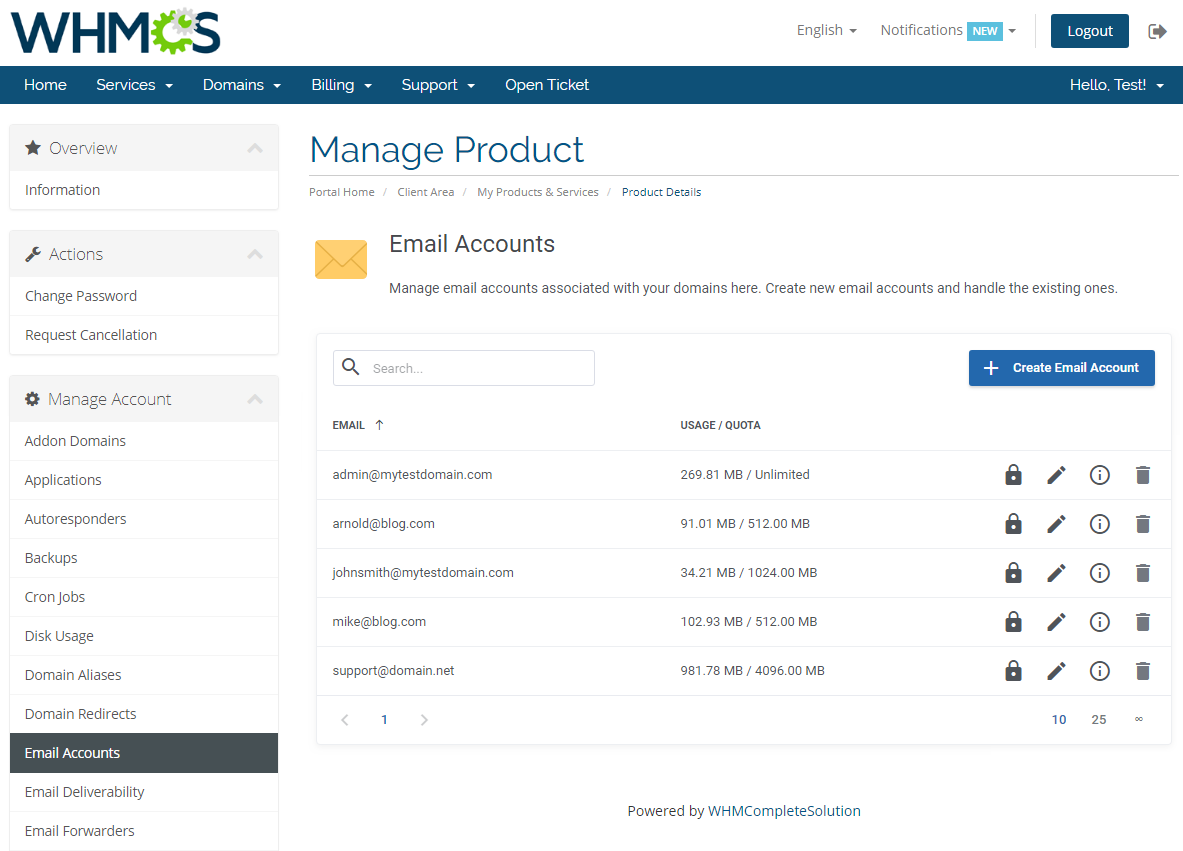Toggle EMAIL column sort order arrow
Image resolution: width=1183 pixels, height=851 pixels.
coord(378,424)
